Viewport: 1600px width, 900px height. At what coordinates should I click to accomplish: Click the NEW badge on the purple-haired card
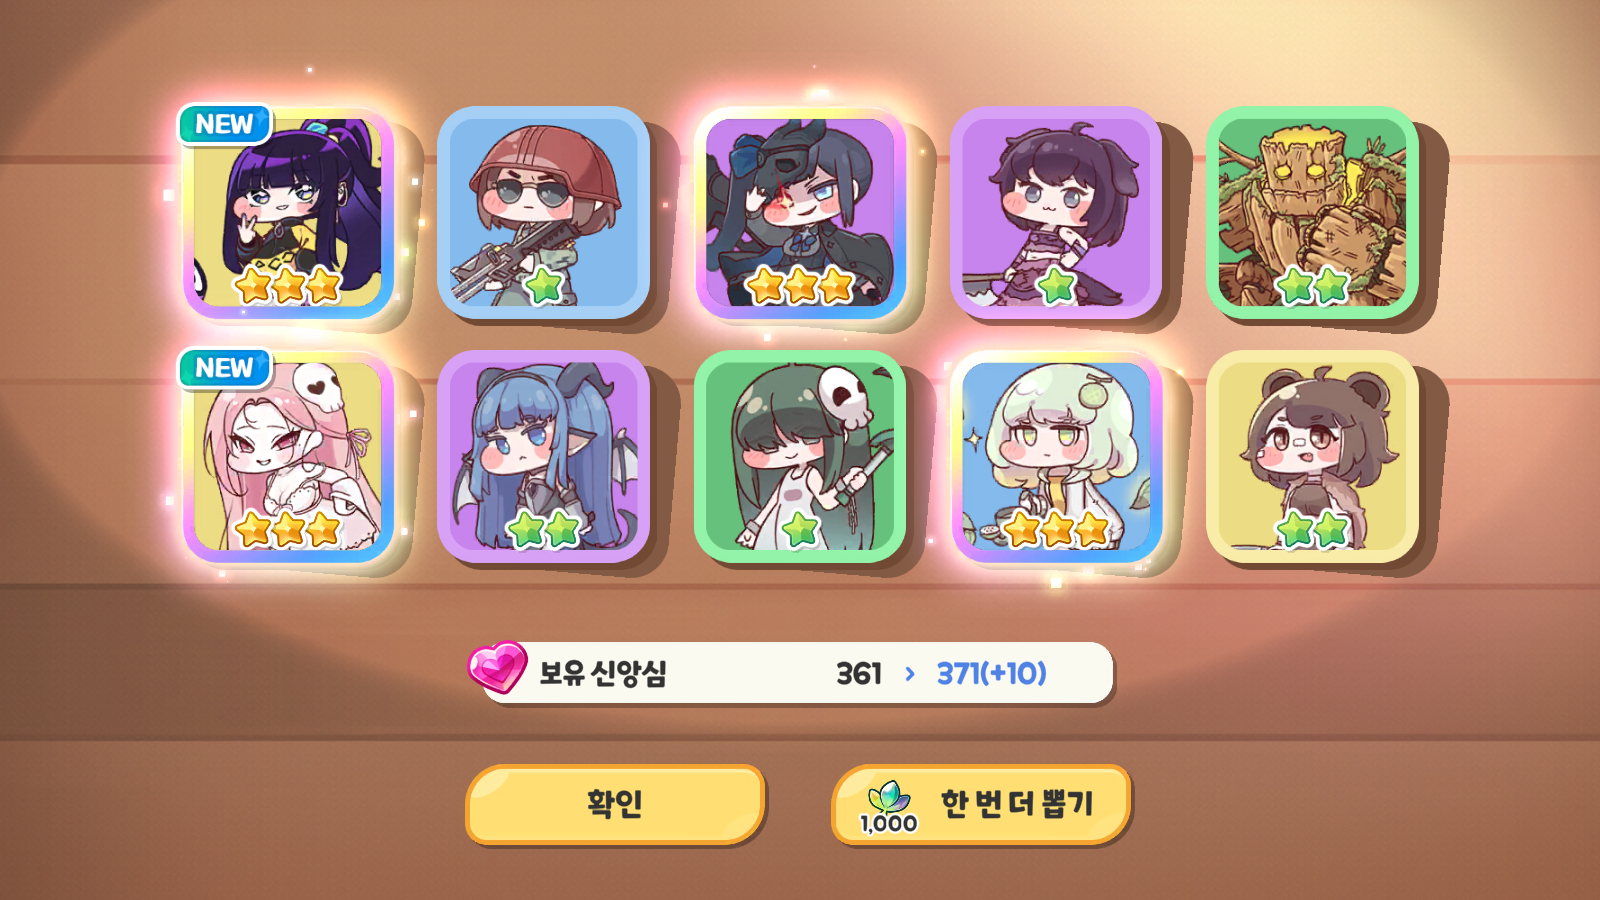(225, 125)
